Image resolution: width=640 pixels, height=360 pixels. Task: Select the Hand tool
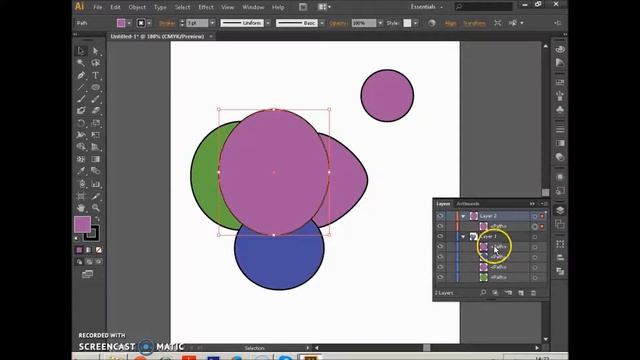click(81, 208)
